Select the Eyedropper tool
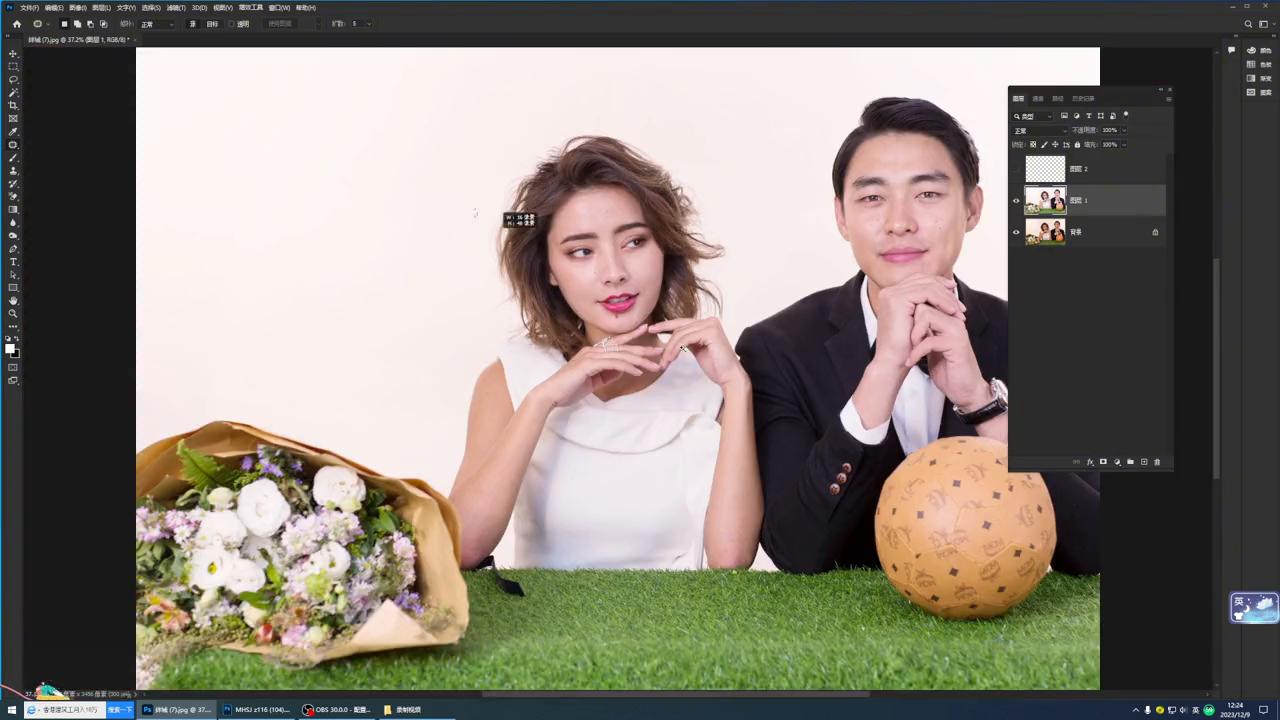 13,132
